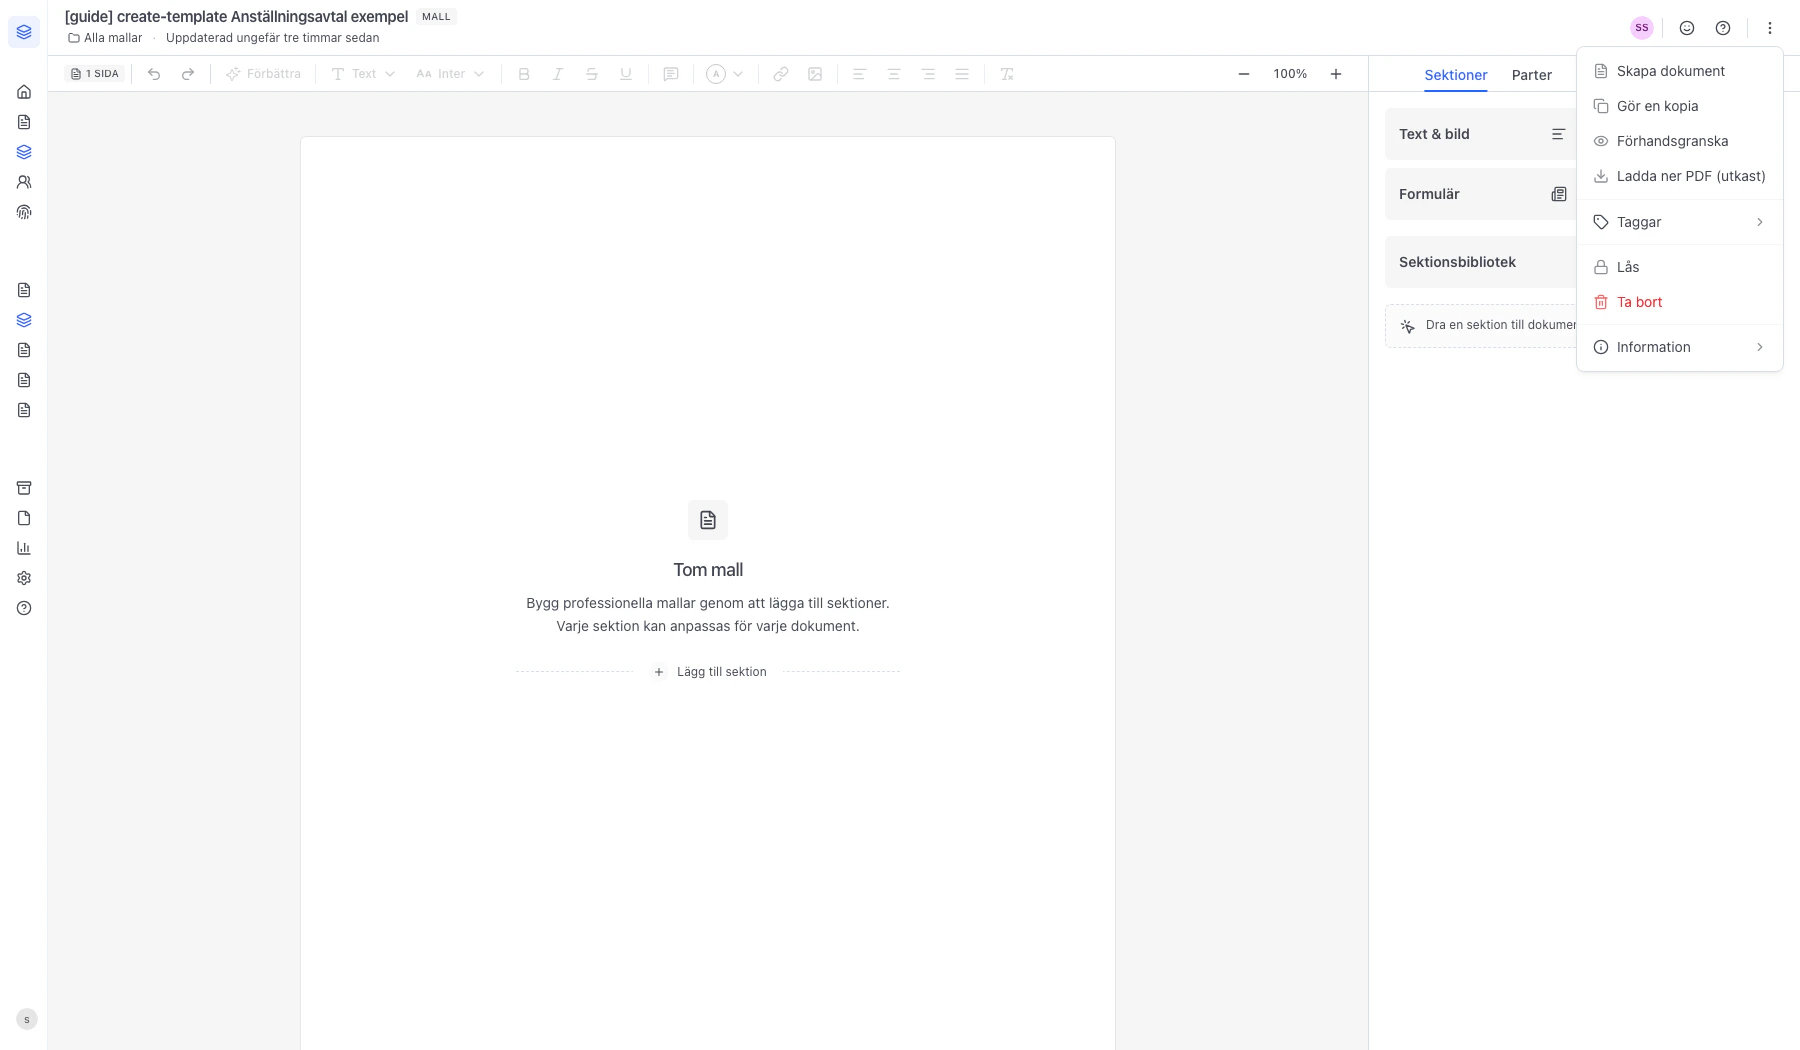Clear formatting with the Tx icon

(1007, 74)
